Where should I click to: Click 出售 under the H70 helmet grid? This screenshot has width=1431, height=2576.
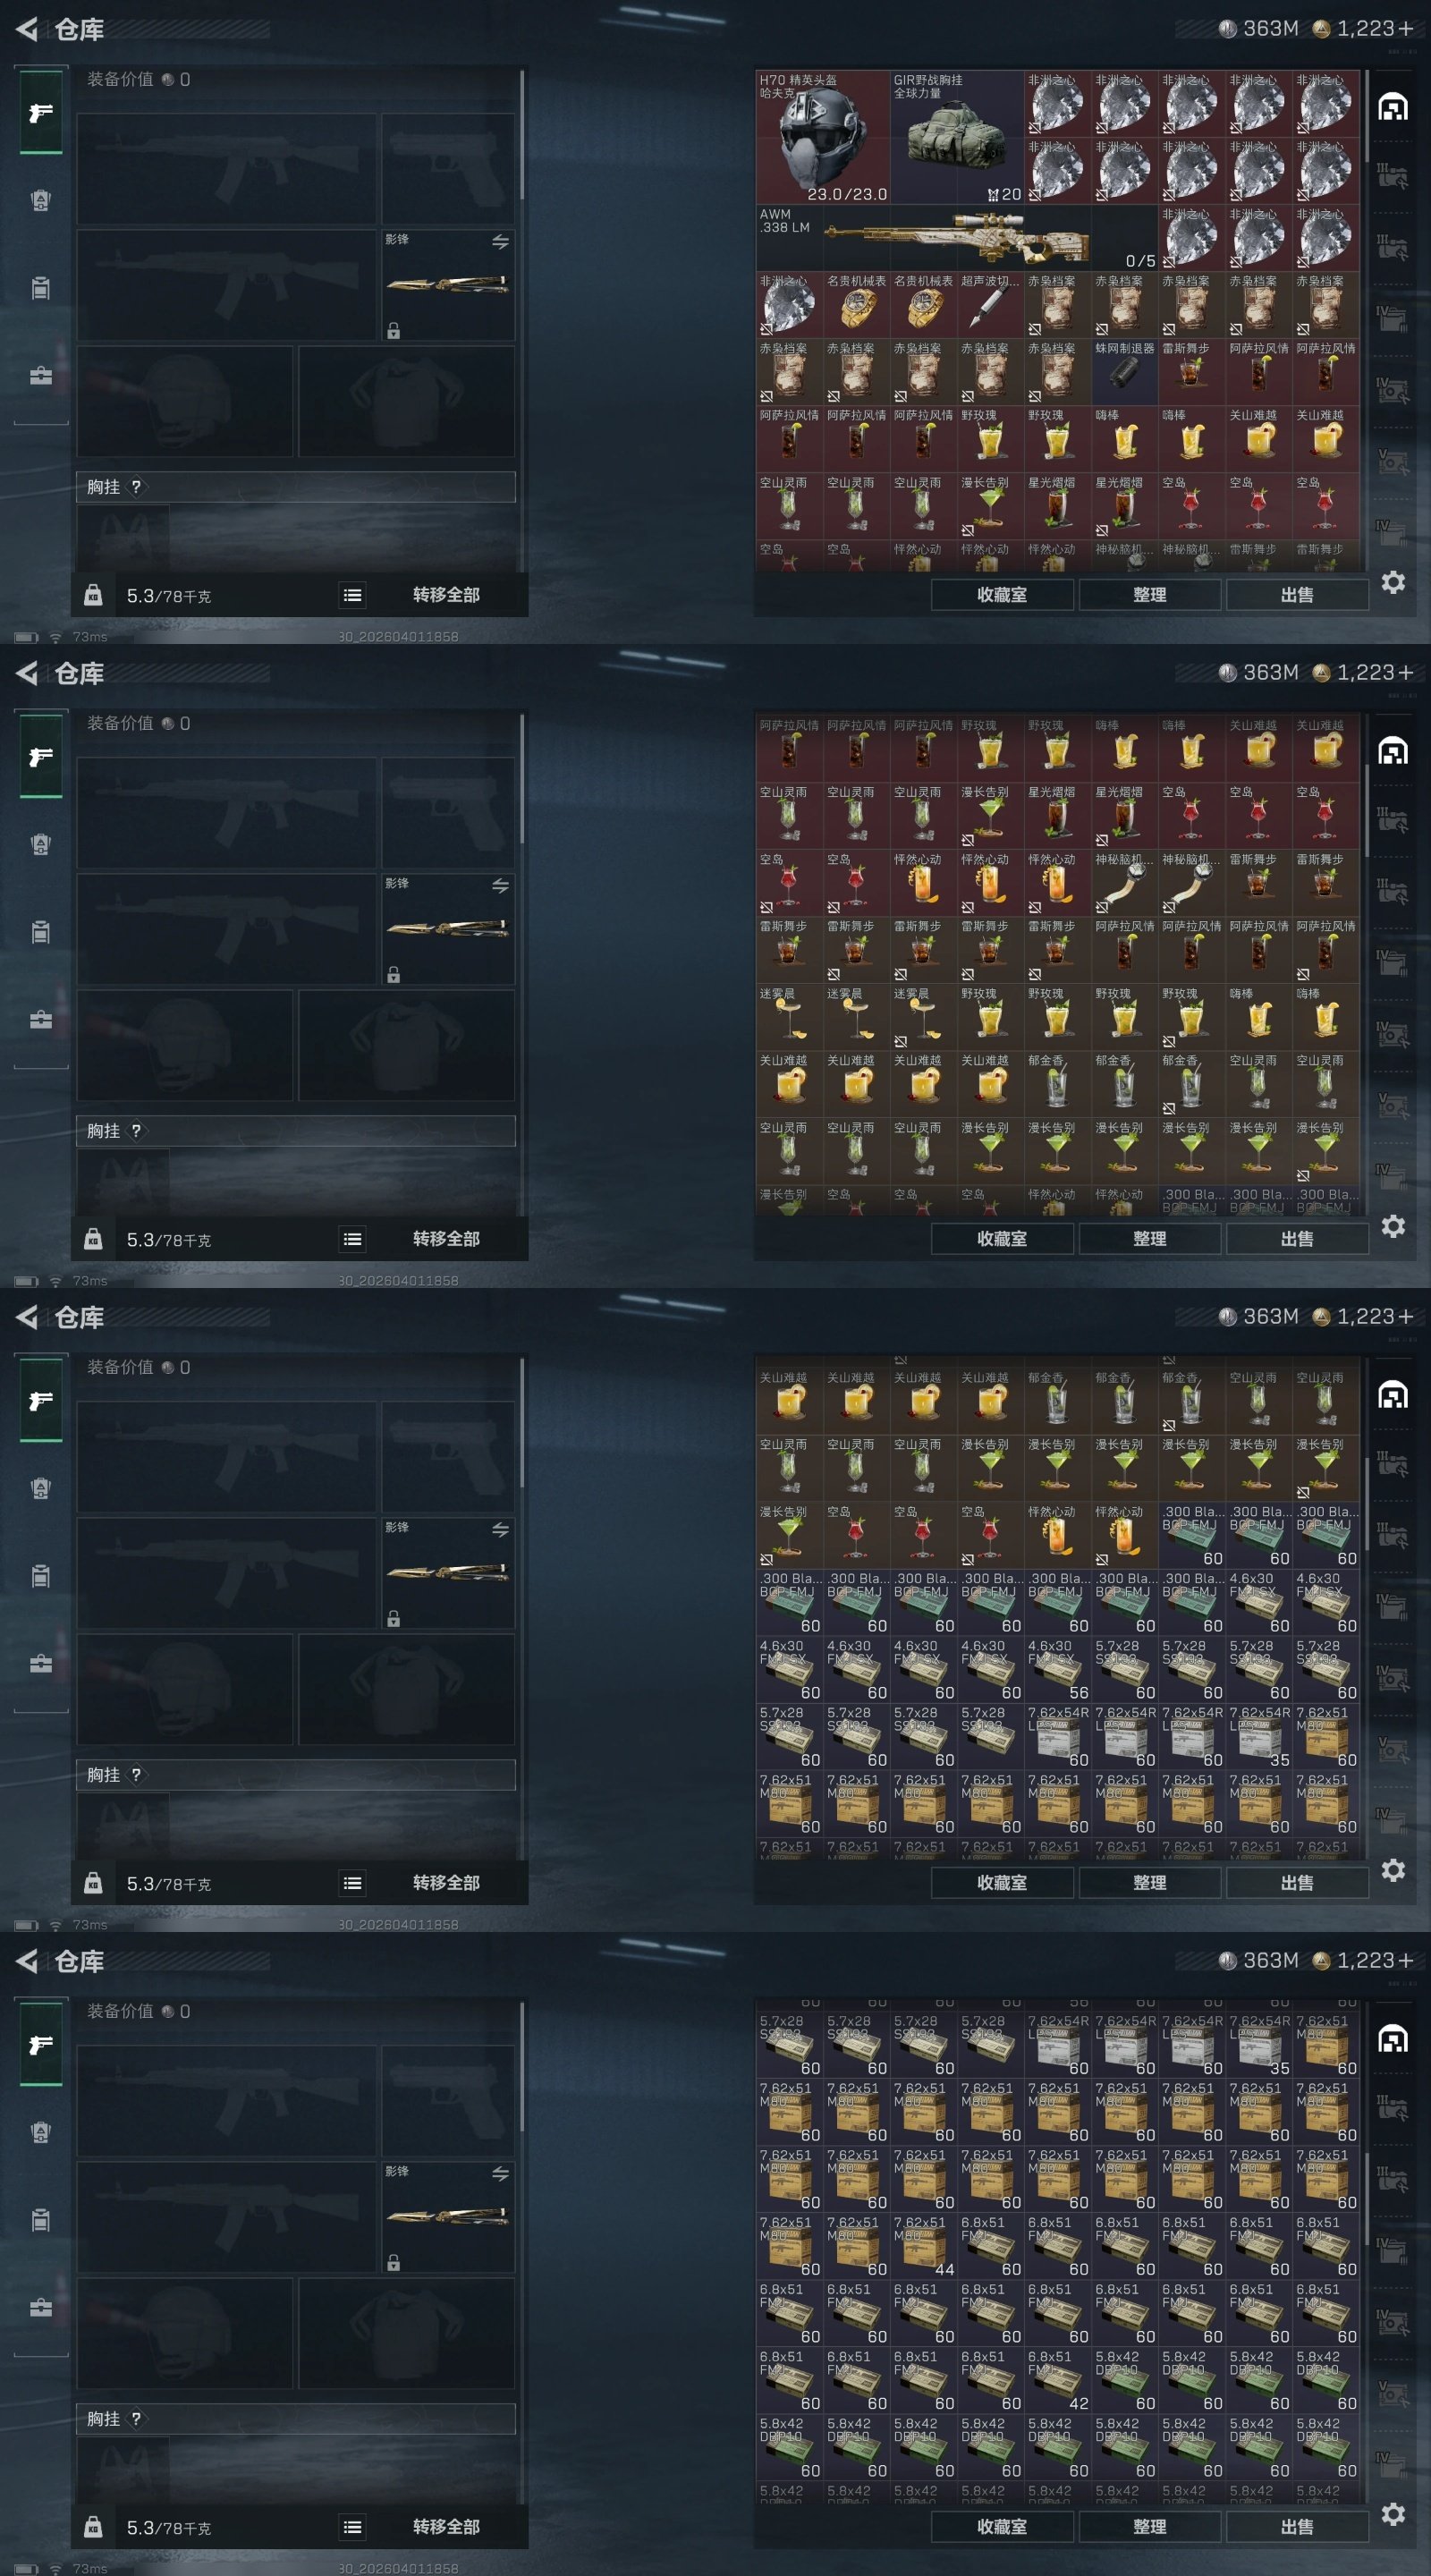pyautogui.click(x=1297, y=595)
